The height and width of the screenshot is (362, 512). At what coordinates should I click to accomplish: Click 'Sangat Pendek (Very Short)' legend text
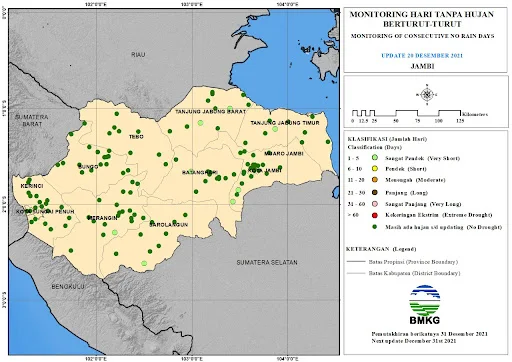[x=422, y=158]
